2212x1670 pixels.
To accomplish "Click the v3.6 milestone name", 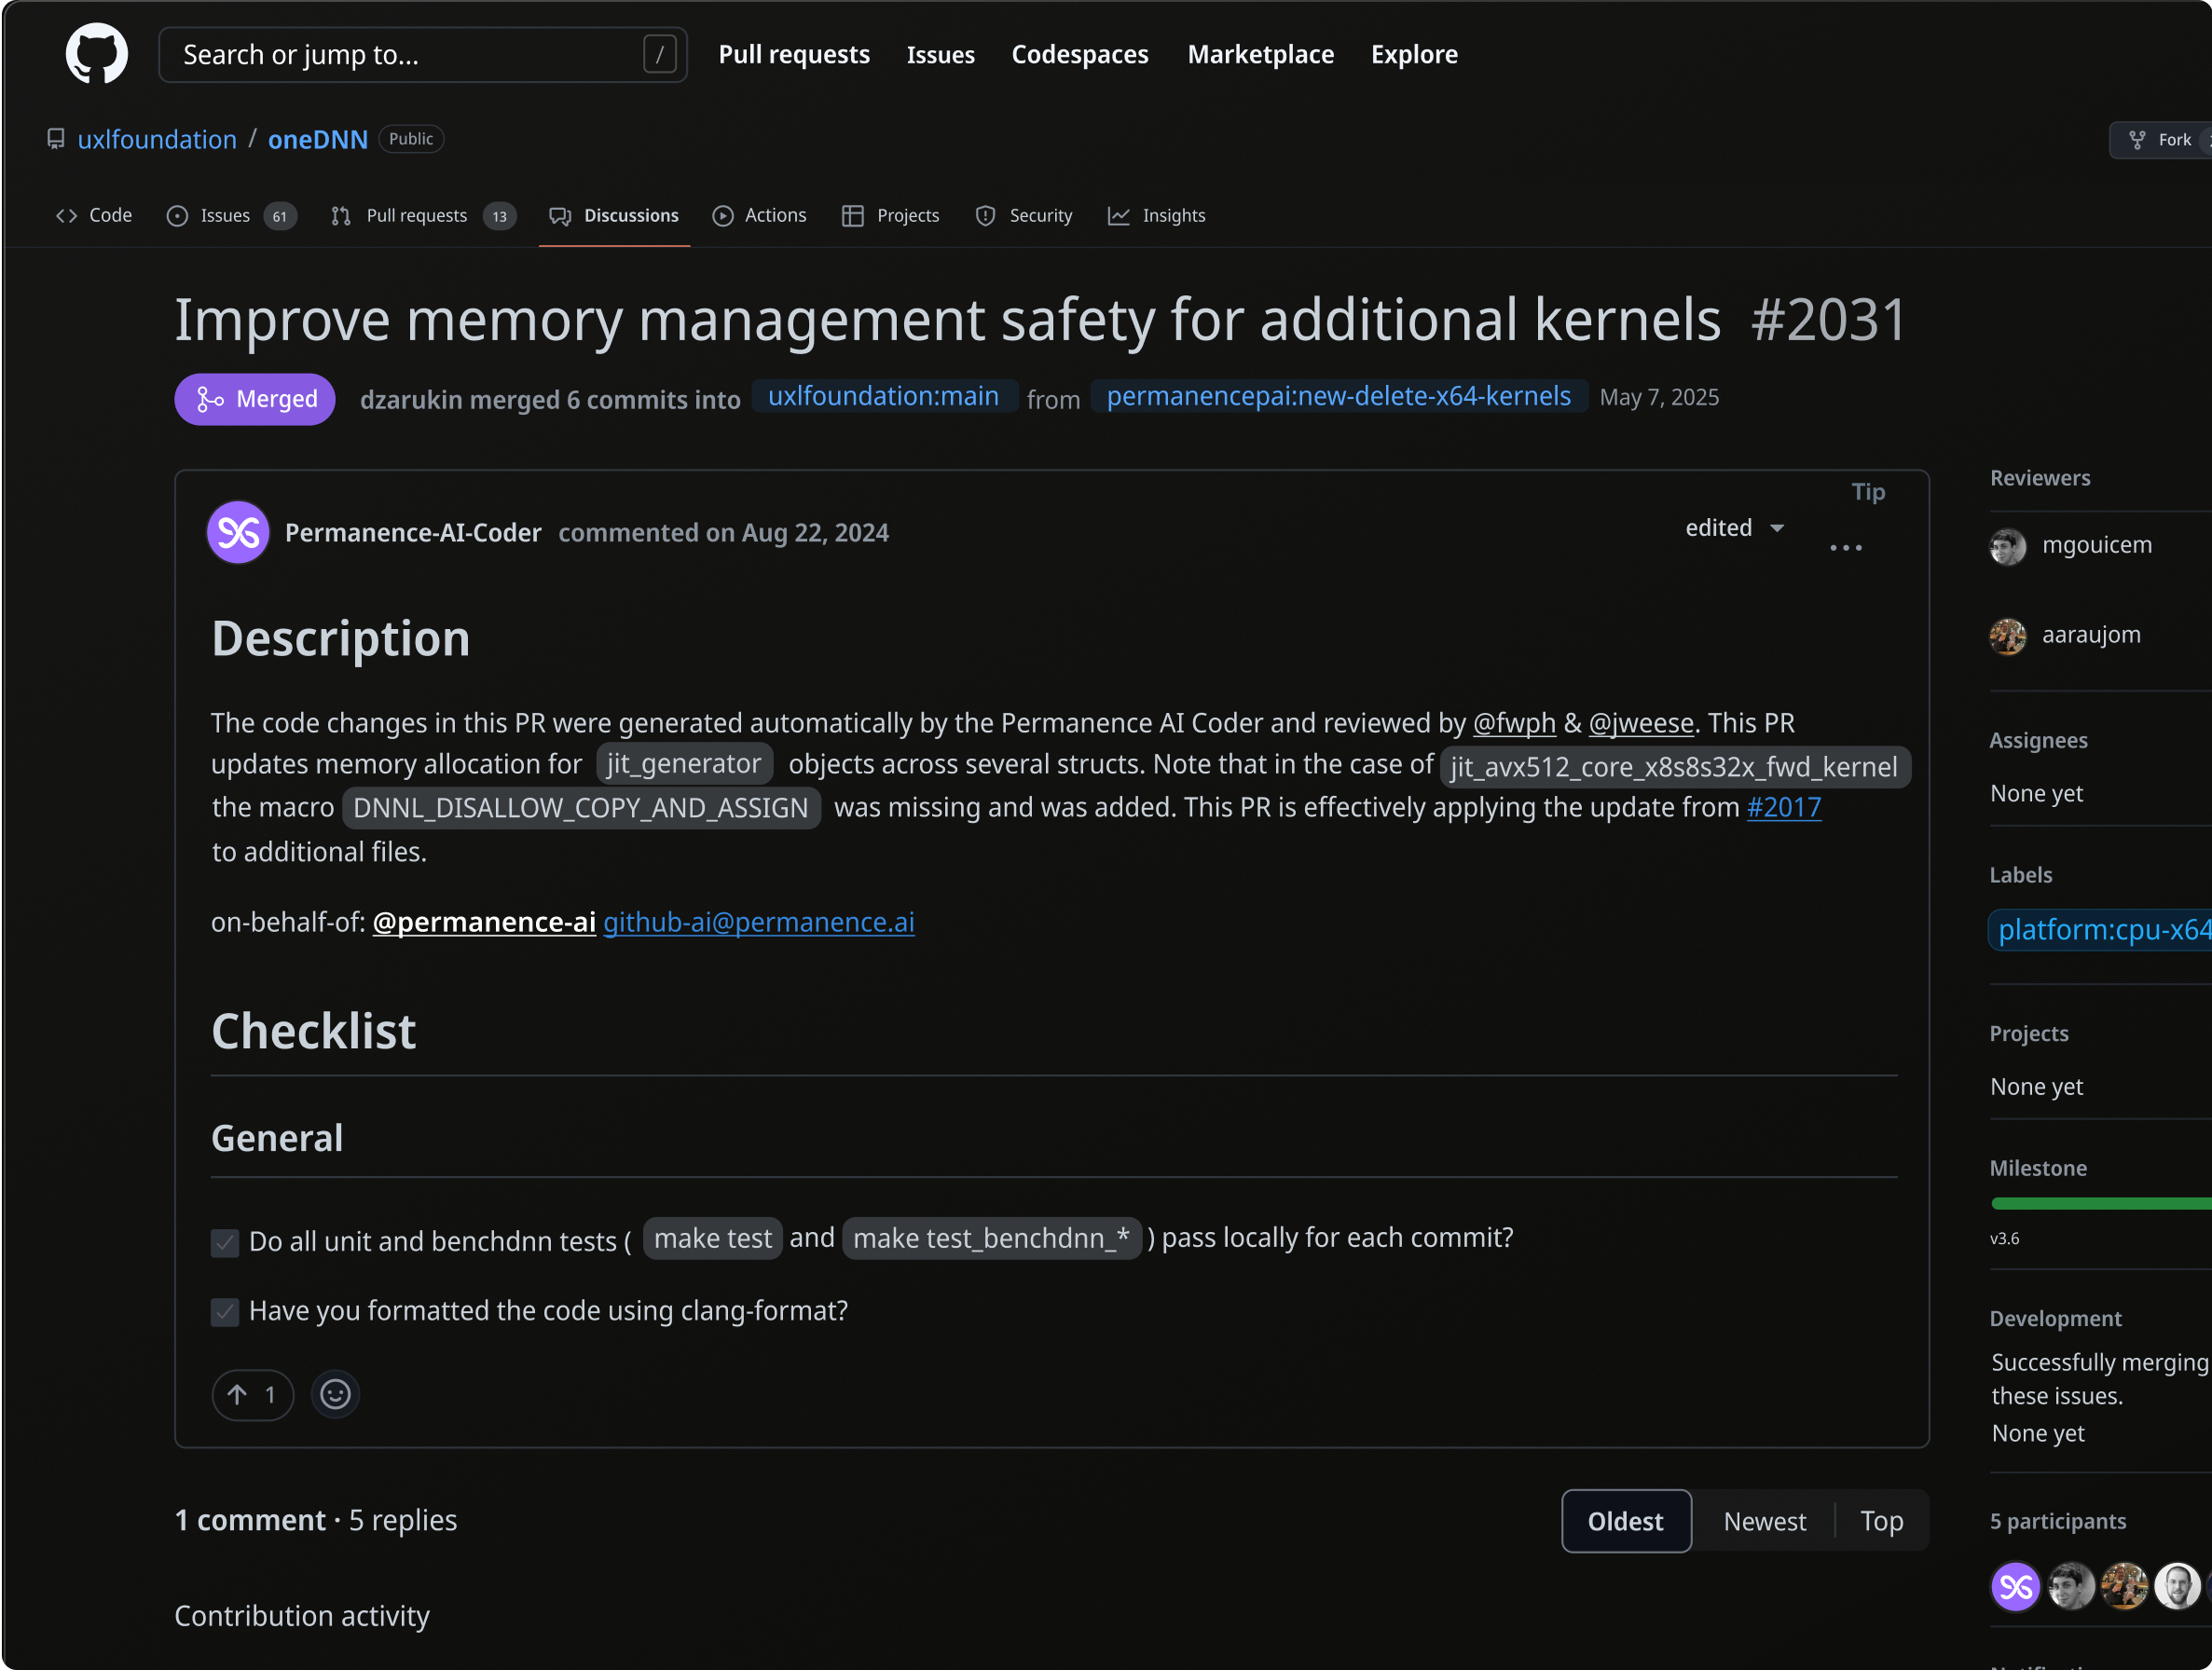I will 2004,1238.
